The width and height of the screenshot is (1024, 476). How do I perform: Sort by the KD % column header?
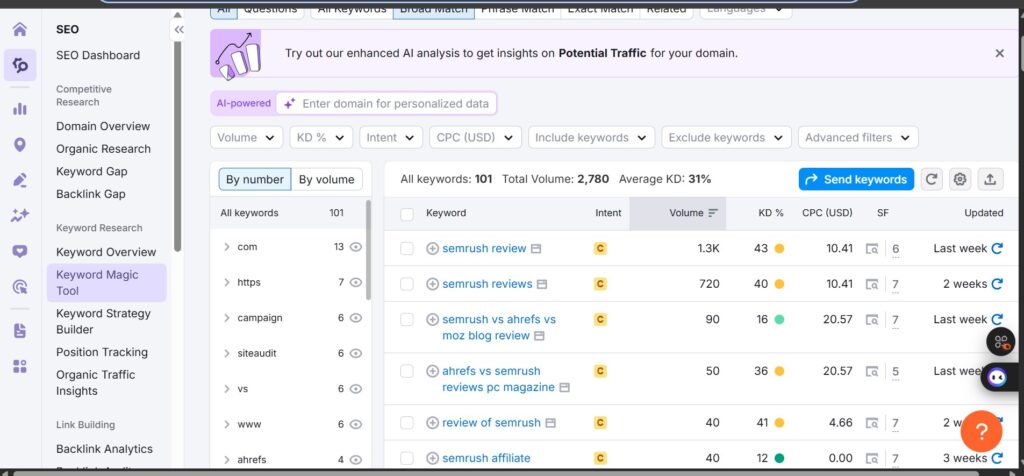(771, 213)
